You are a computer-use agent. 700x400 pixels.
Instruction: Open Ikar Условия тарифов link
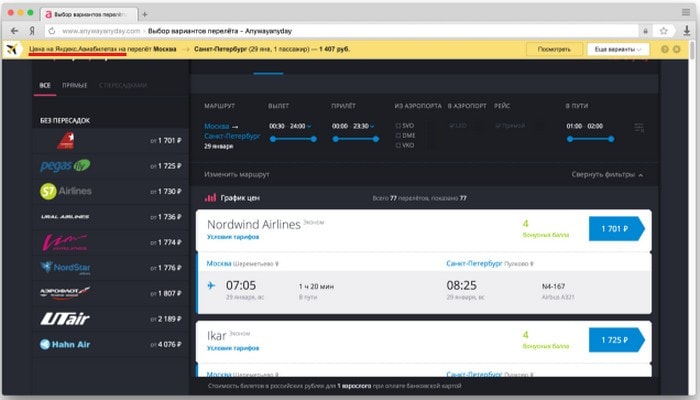pos(233,348)
